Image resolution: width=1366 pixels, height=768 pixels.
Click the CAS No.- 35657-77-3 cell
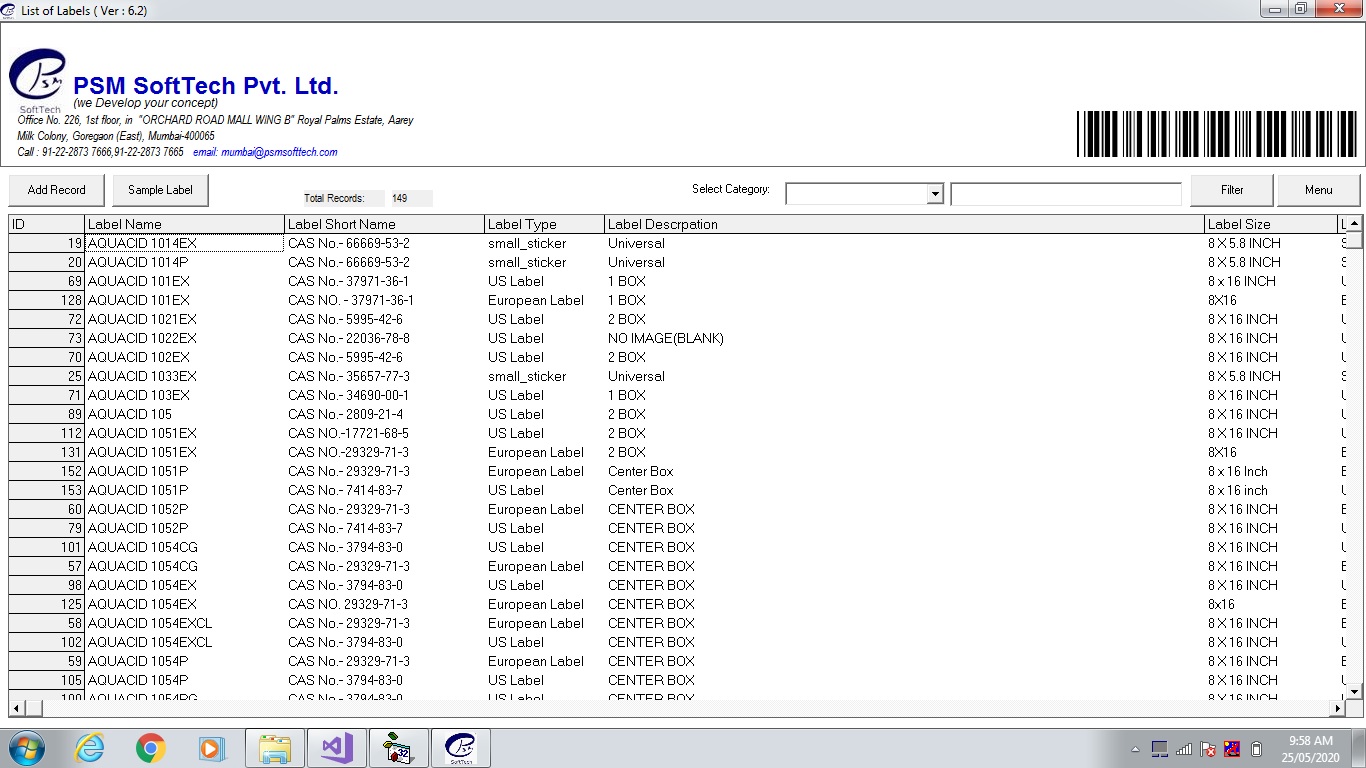click(x=385, y=376)
